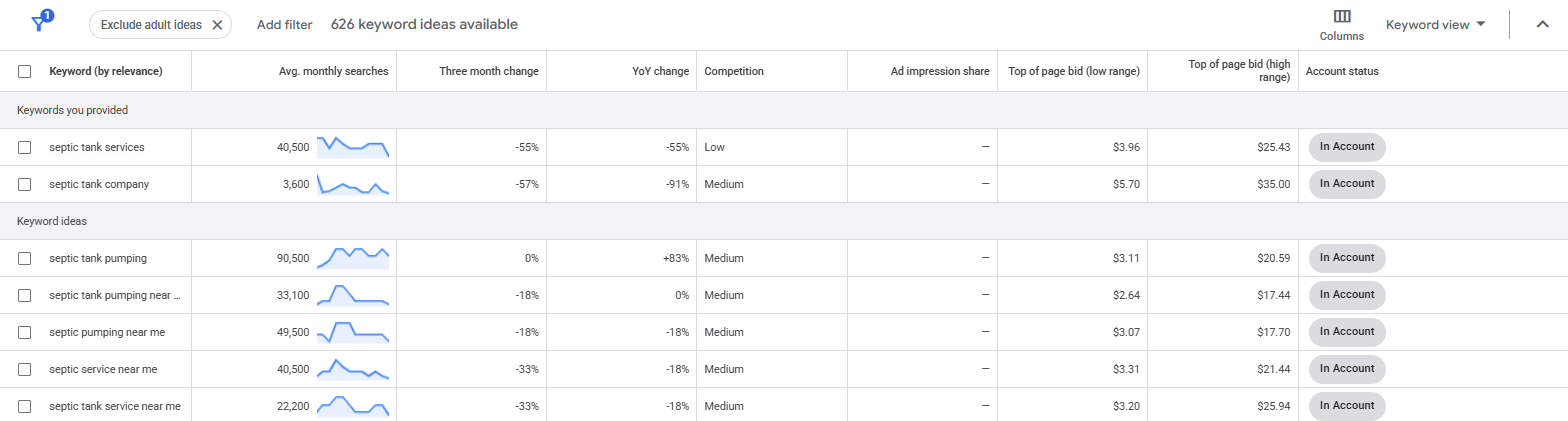Open the Columns selector icon

(x=1342, y=17)
